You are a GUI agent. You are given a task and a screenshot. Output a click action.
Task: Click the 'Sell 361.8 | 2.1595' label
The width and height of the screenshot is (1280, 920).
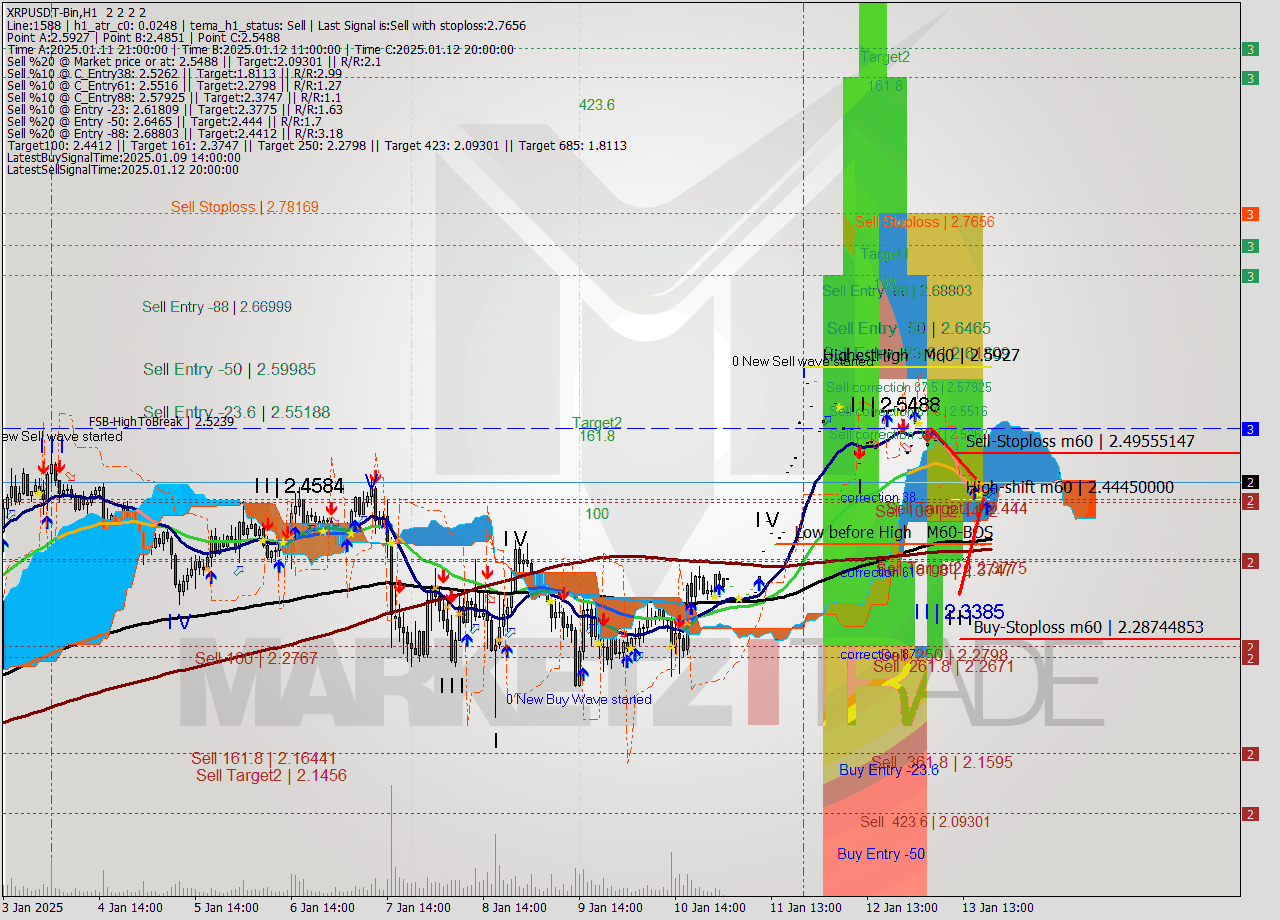click(942, 762)
